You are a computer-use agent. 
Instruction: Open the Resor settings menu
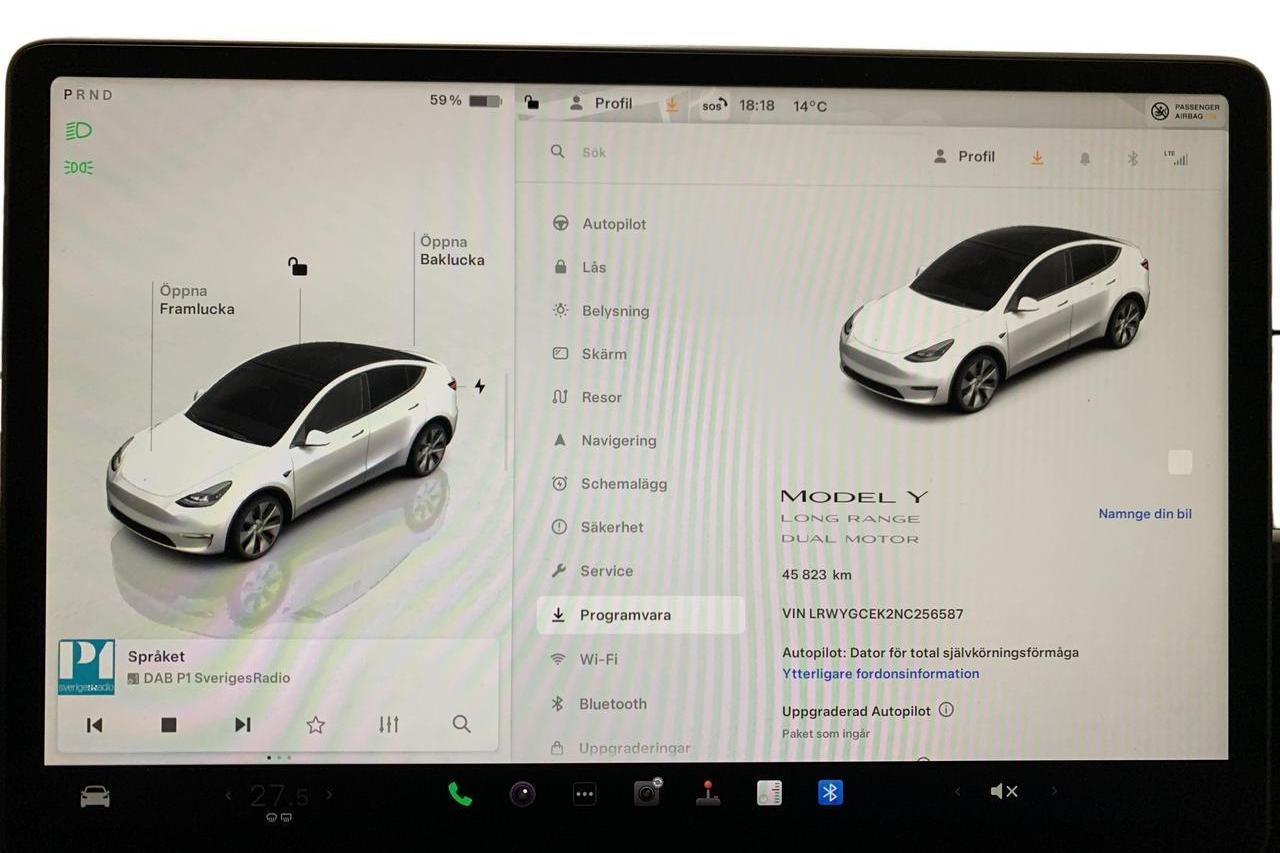pyautogui.click(x=587, y=397)
